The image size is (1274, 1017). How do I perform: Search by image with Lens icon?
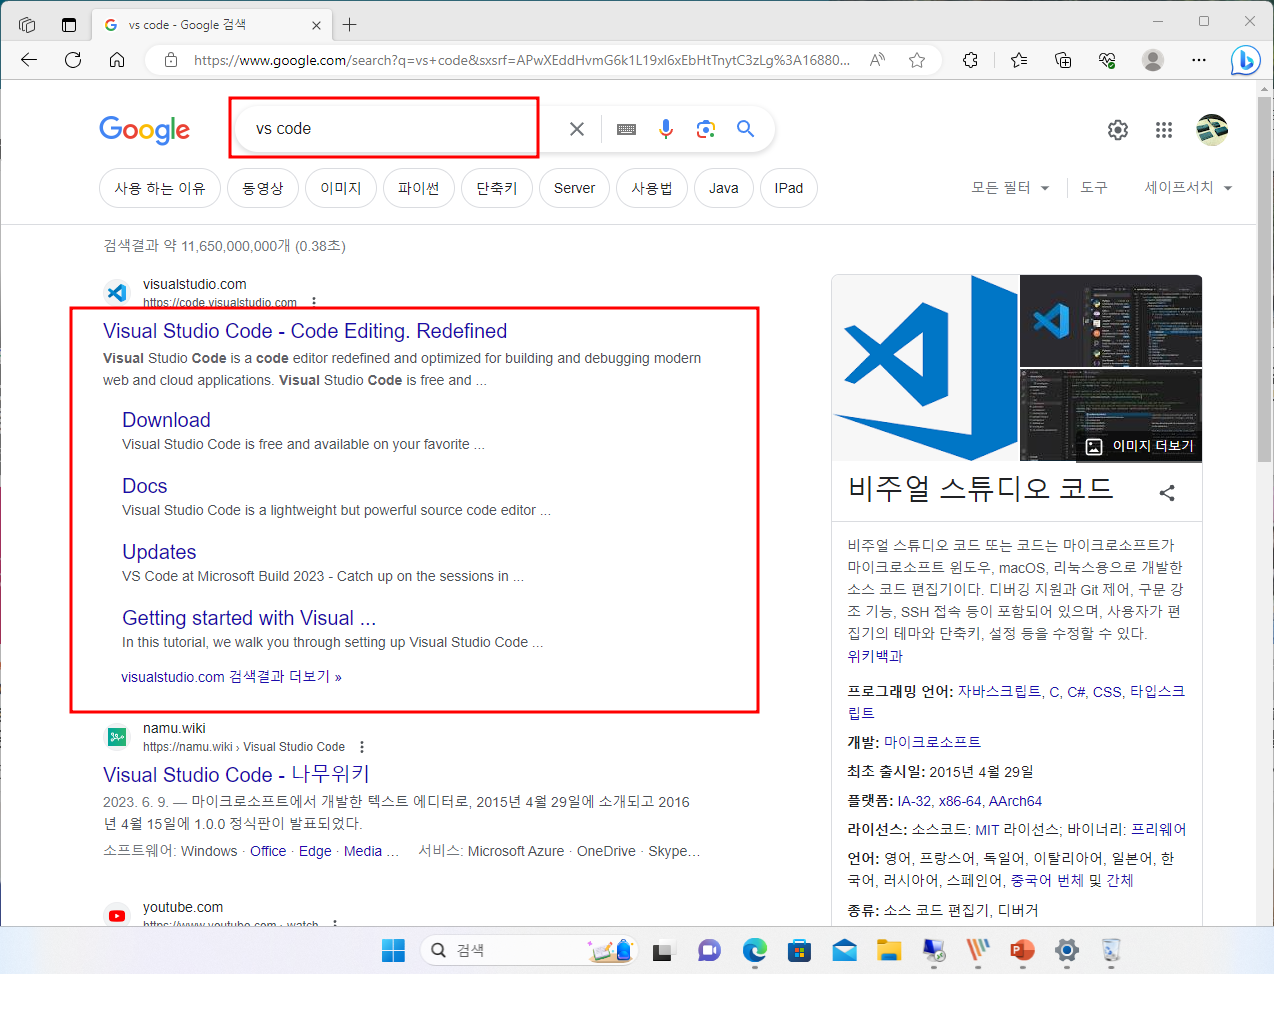point(706,129)
